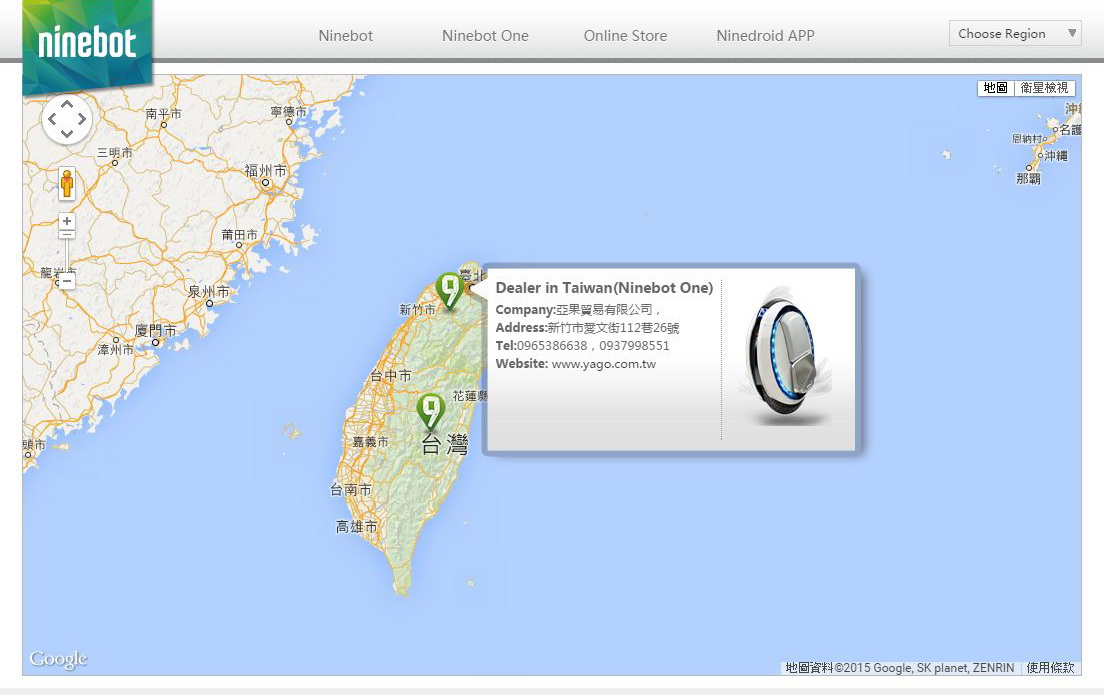Click the 漳州市 city label

(x=115, y=350)
